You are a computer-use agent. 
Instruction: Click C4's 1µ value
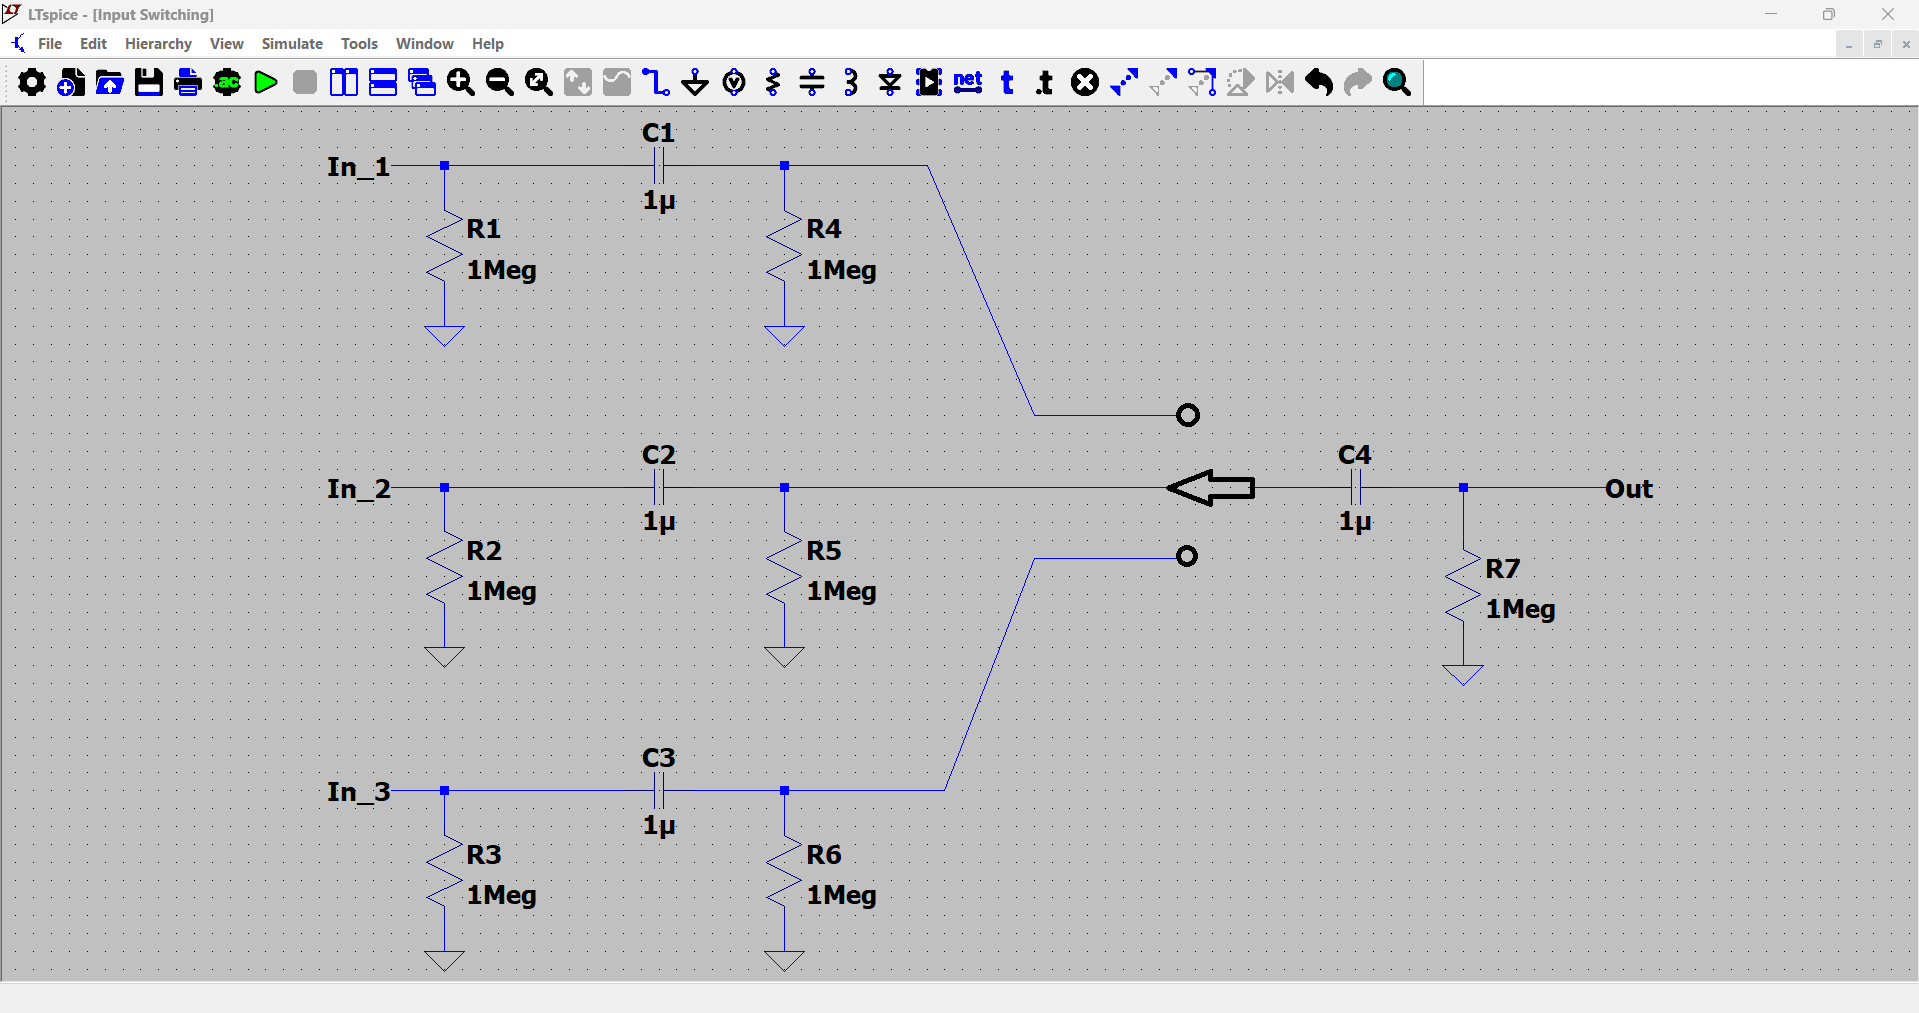[1355, 522]
